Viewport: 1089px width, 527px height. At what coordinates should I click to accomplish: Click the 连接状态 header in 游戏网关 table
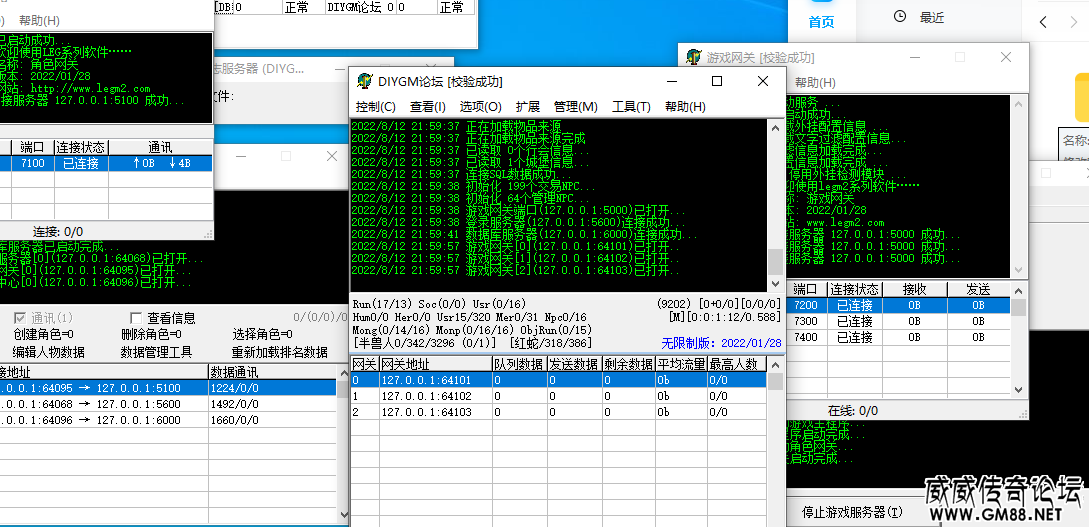point(854,290)
